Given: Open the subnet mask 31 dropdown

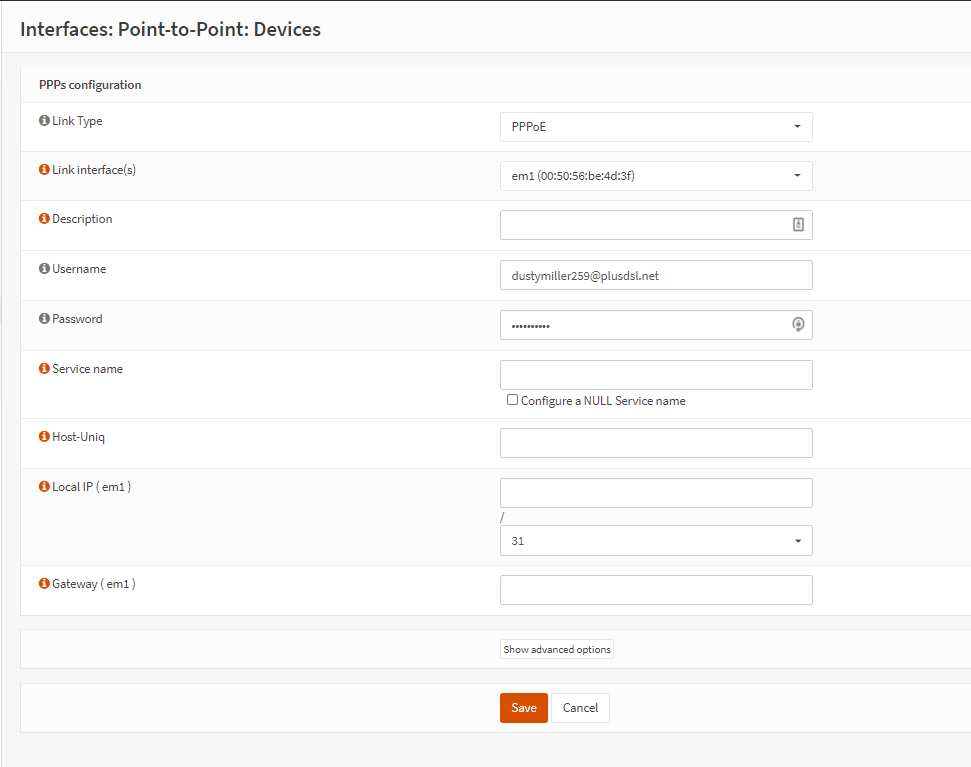Looking at the screenshot, I should click(656, 540).
